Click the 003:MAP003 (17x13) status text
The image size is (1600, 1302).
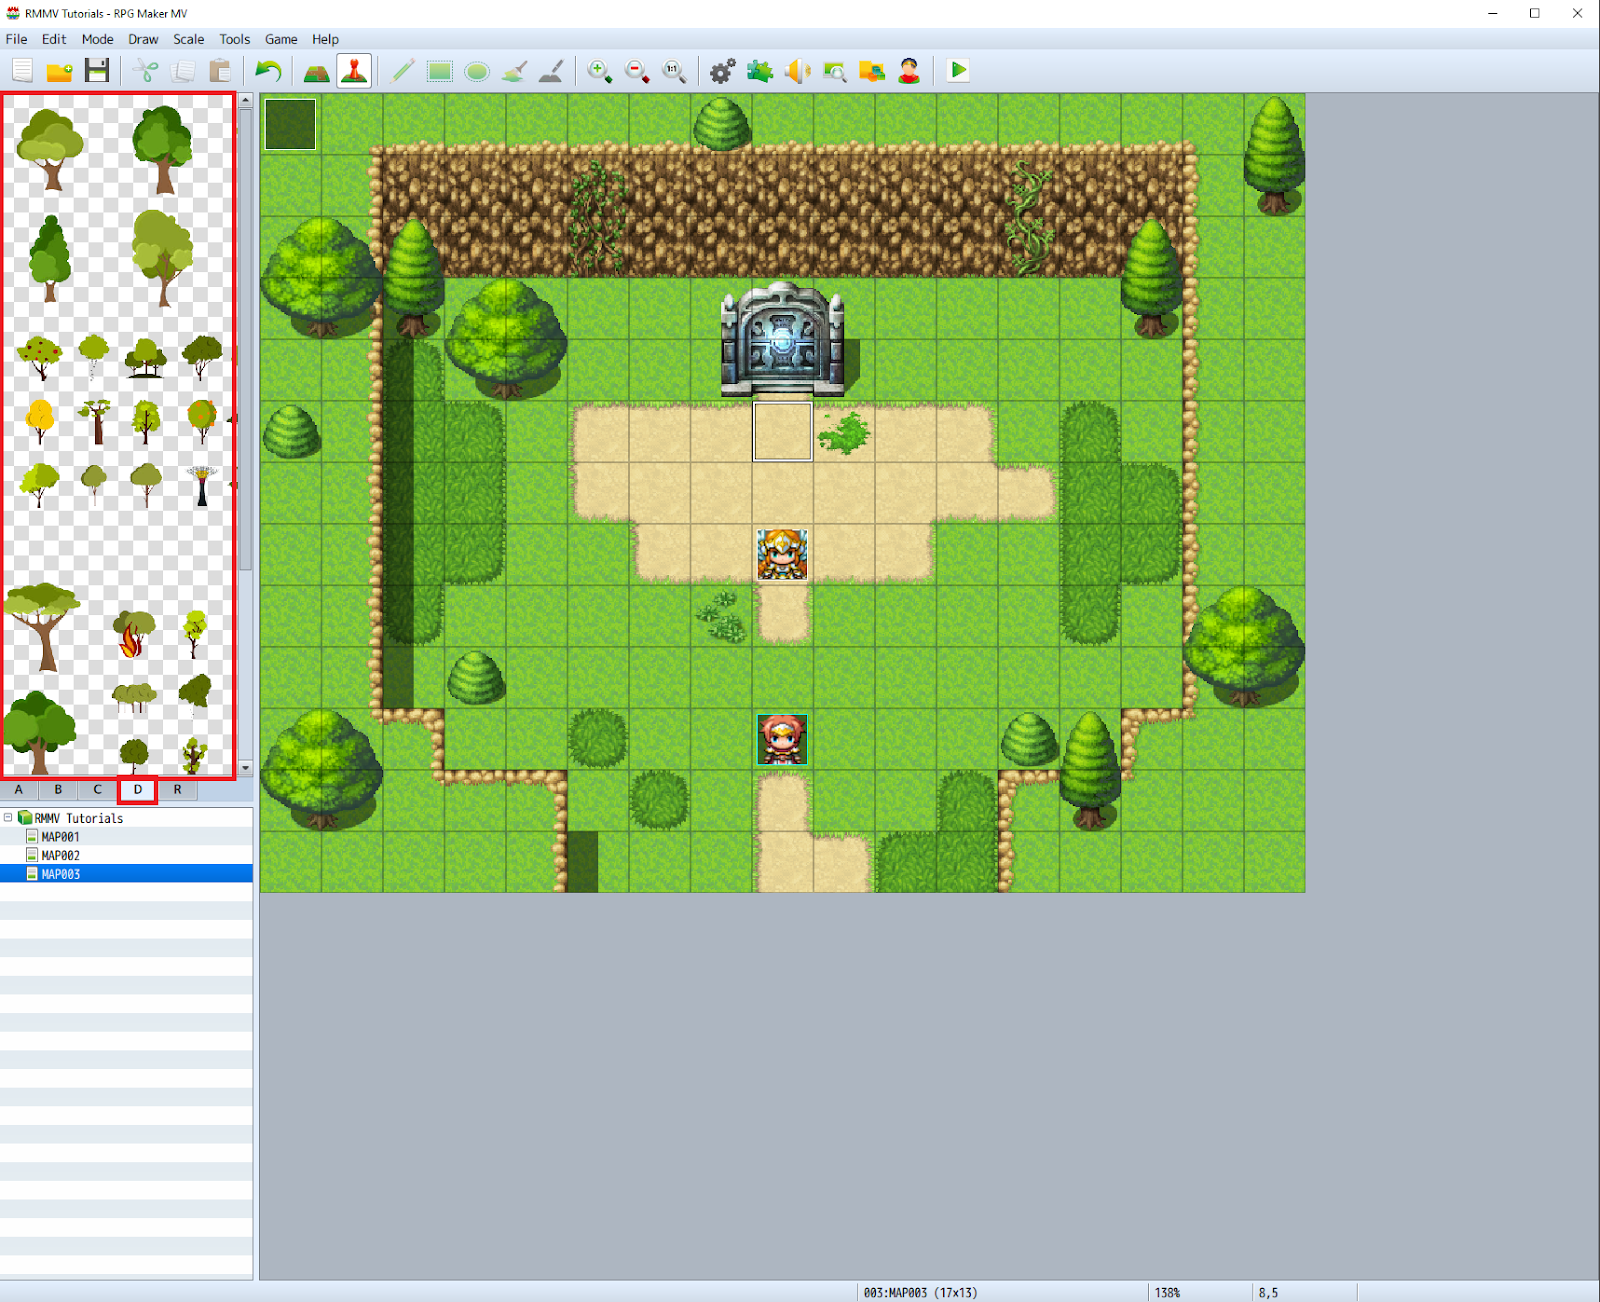pos(920,1293)
